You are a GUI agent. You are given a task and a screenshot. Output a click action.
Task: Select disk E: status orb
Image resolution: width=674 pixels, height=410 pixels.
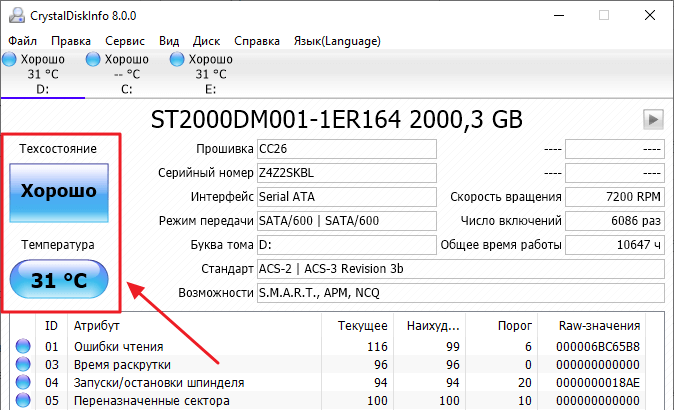178,60
